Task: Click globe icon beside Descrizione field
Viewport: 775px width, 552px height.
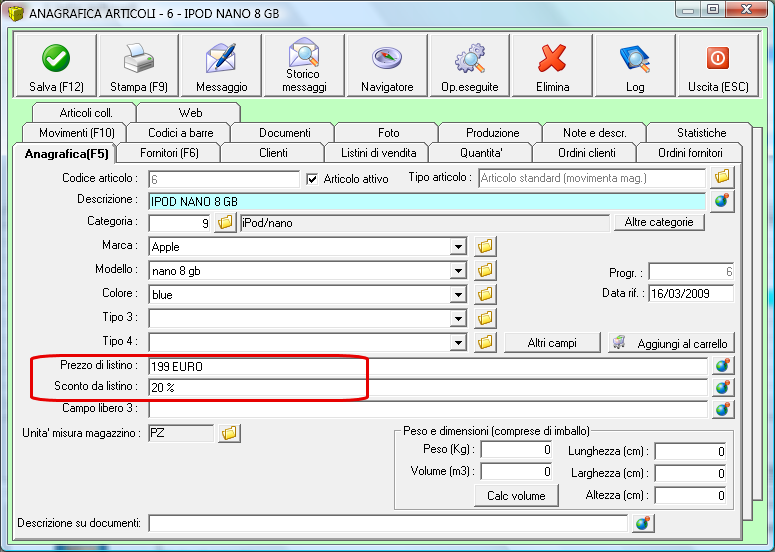Action: tap(722, 201)
